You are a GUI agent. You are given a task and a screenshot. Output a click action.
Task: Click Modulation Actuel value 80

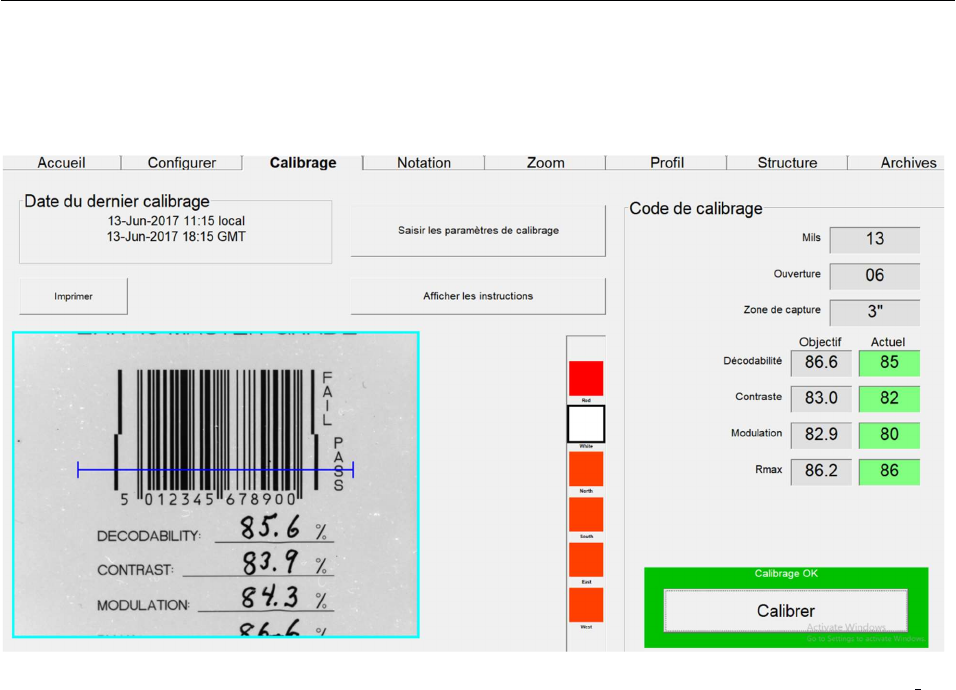[x=889, y=435]
